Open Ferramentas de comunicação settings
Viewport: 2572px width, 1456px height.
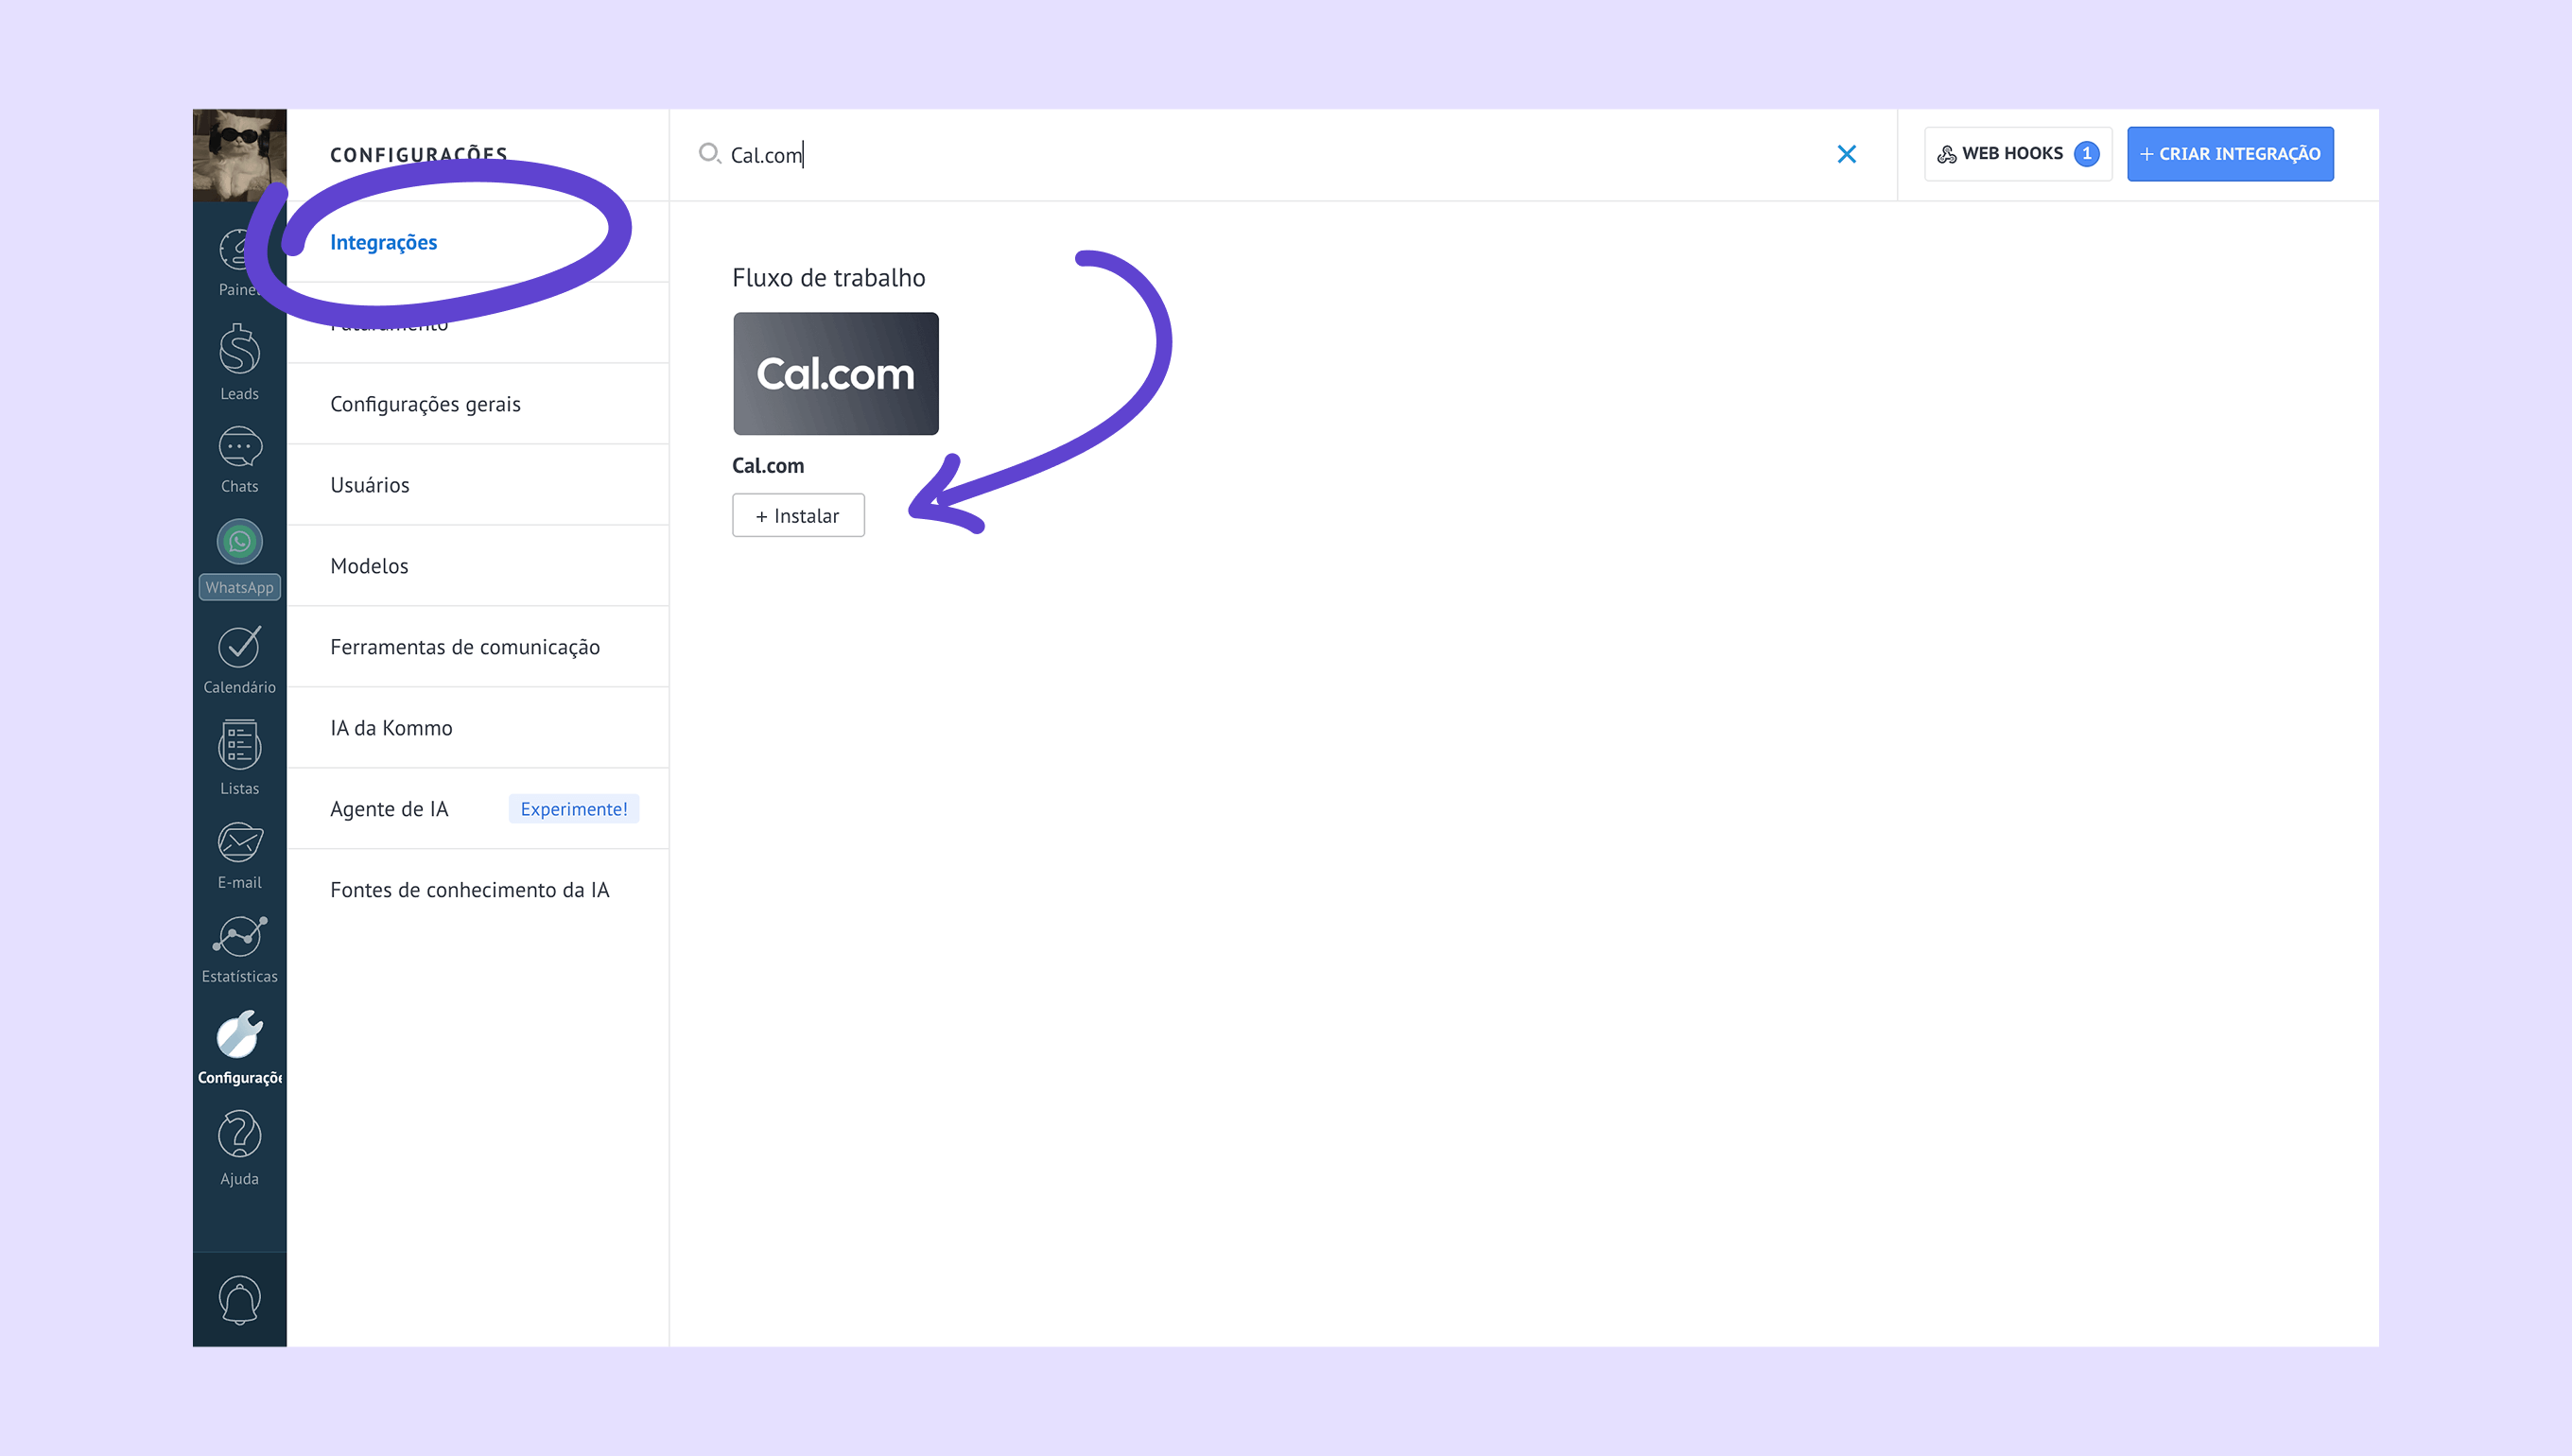[465, 647]
